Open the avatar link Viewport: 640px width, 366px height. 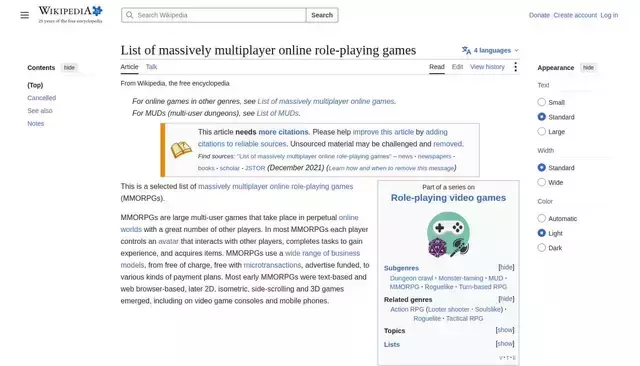[168, 241]
